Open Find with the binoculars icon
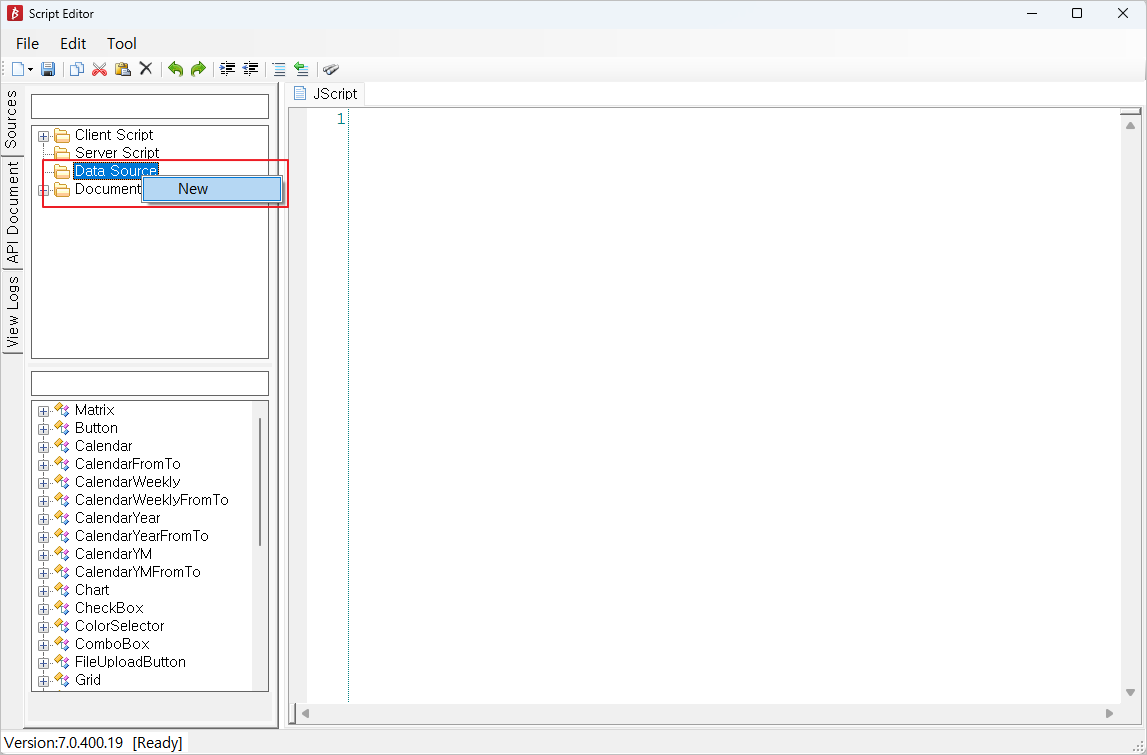 pyautogui.click(x=331, y=69)
